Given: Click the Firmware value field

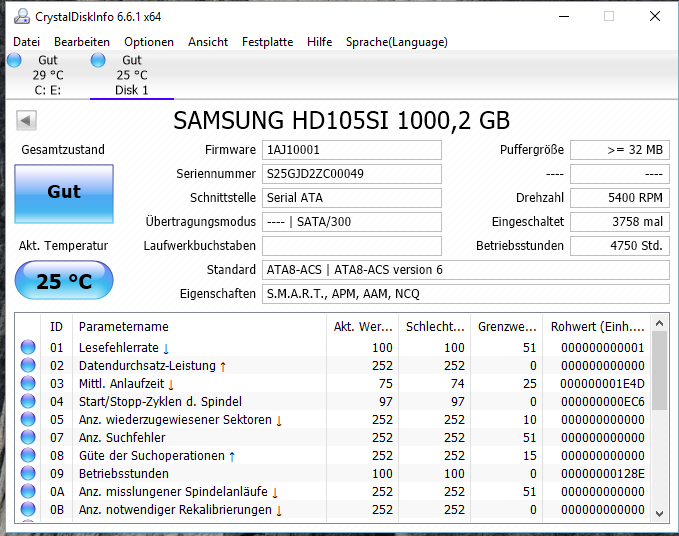Looking at the screenshot, I should [x=351, y=150].
